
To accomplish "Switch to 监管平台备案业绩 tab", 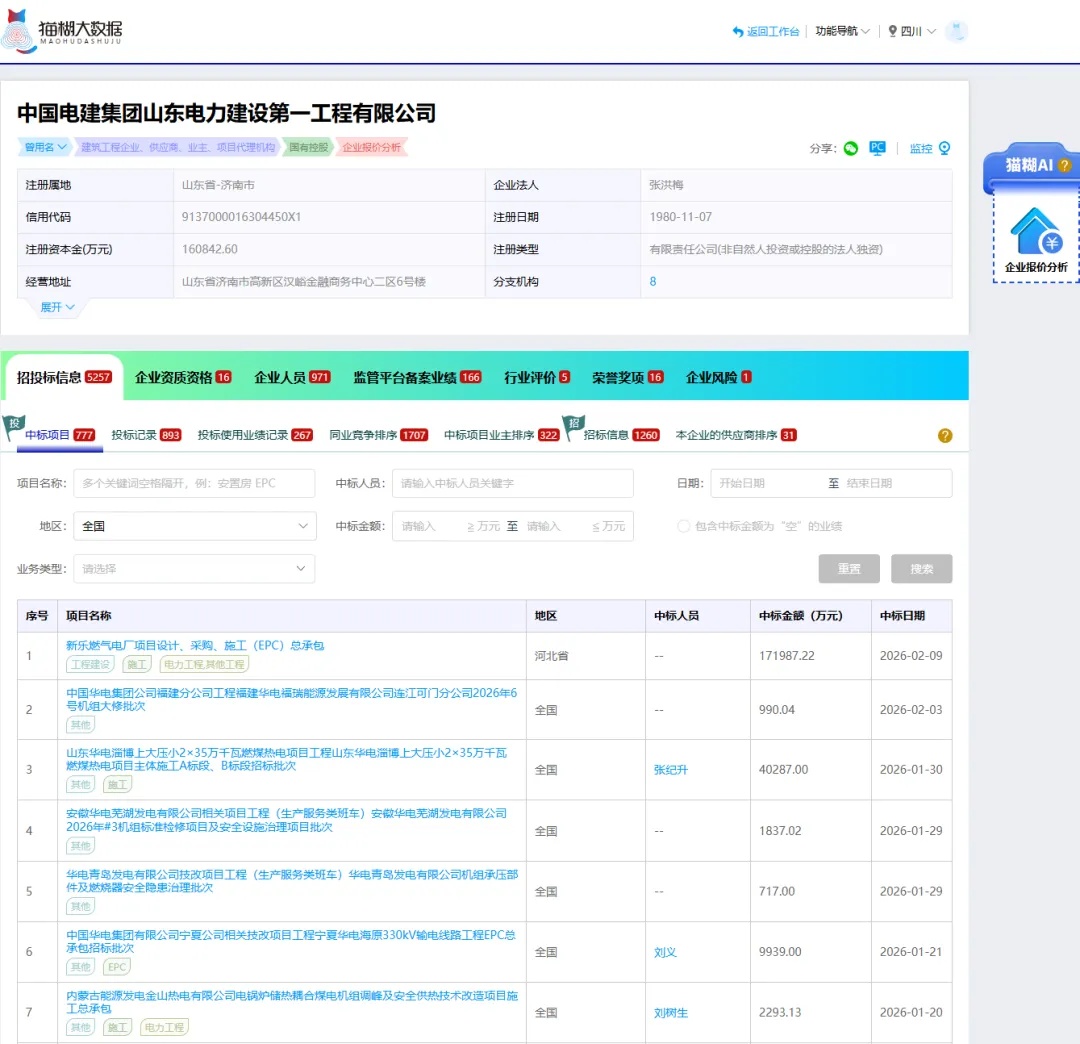I will coord(417,377).
